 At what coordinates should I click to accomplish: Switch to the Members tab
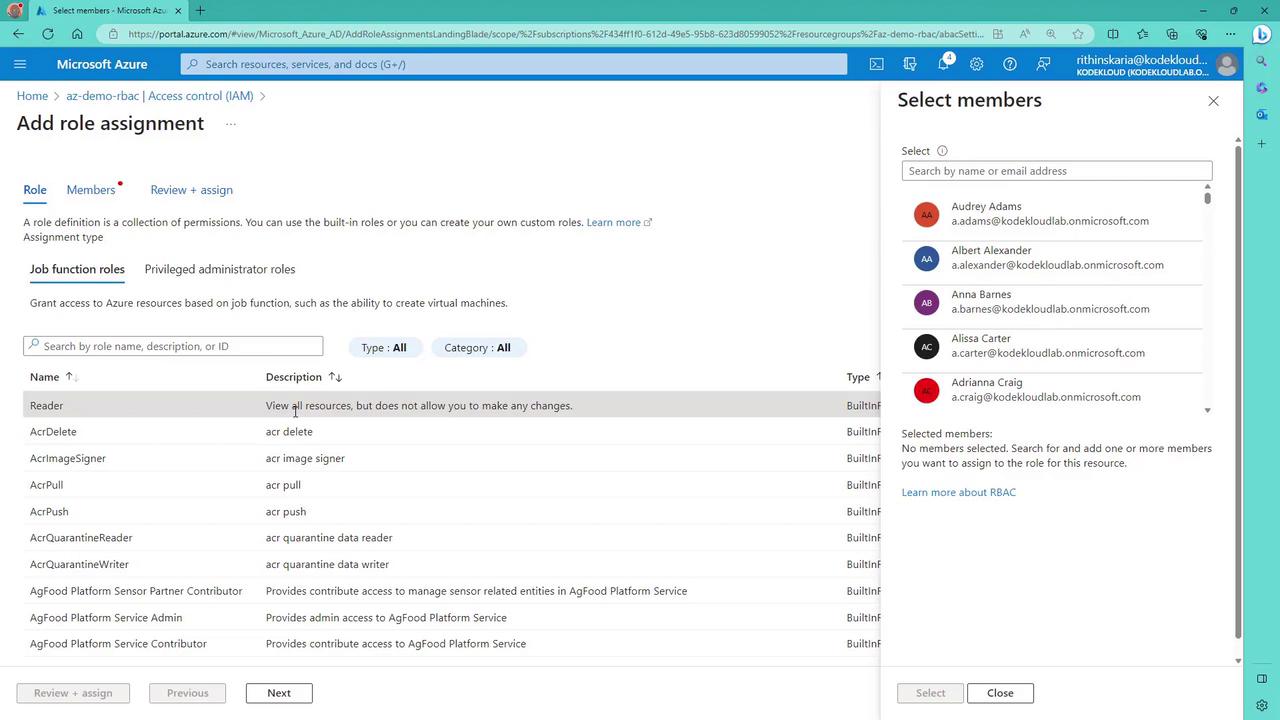[x=91, y=190]
